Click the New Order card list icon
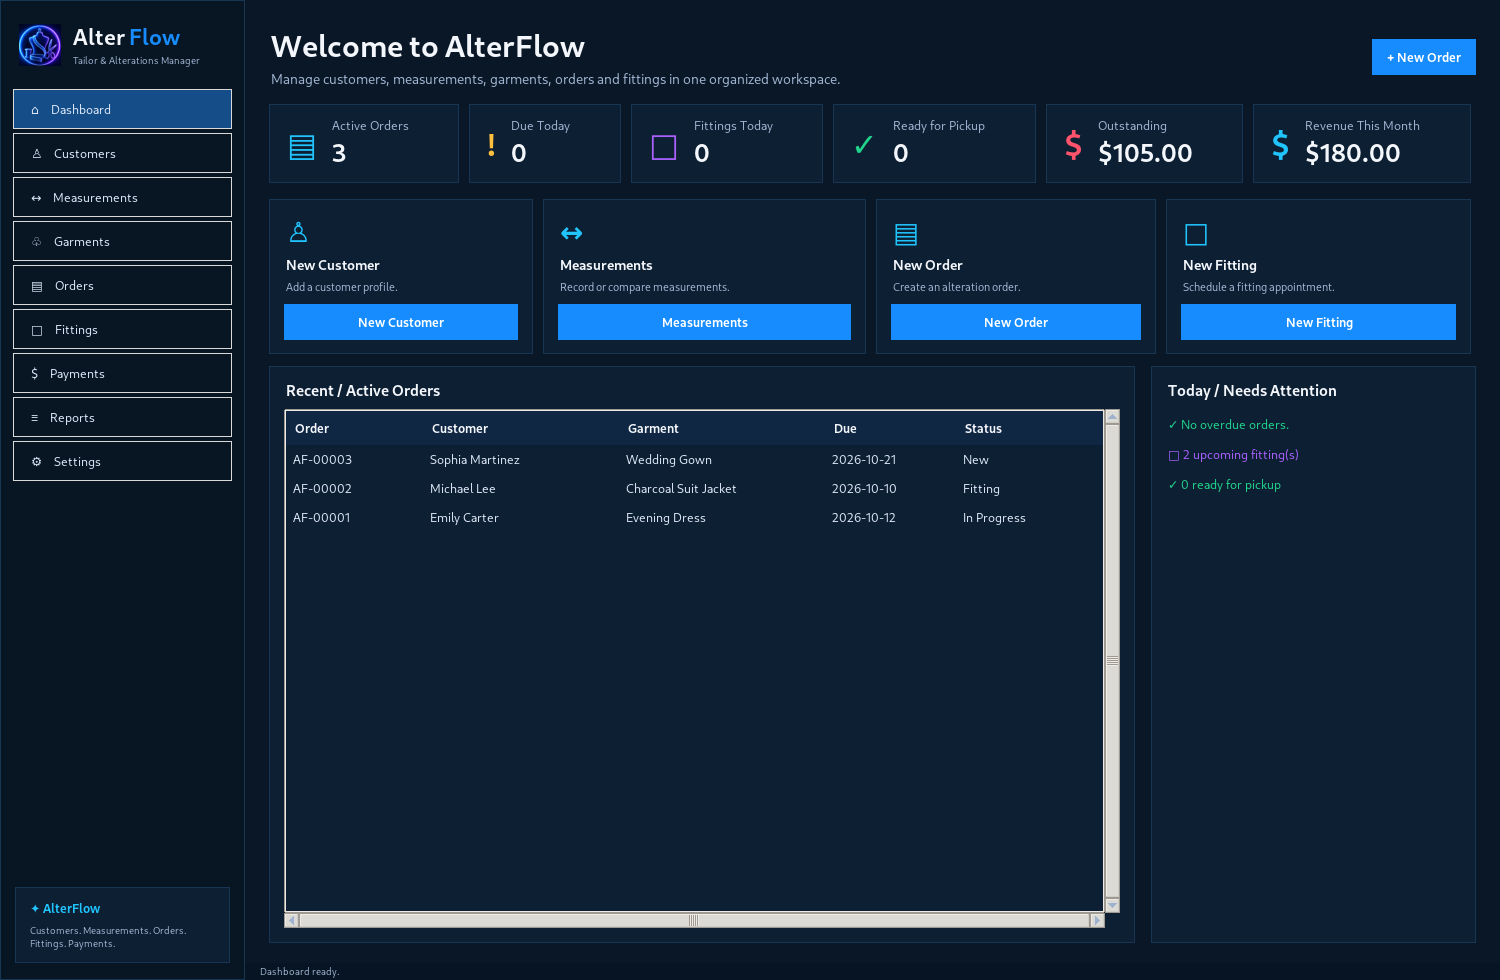1500x980 pixels. 906,234
